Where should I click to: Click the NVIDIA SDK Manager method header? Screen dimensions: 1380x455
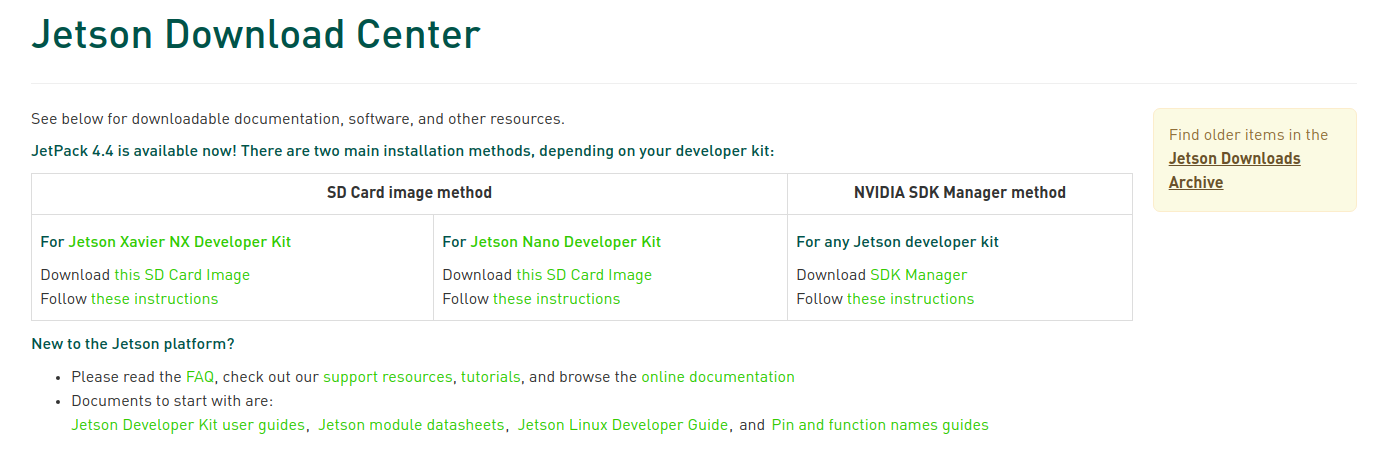tap(960, 193)
